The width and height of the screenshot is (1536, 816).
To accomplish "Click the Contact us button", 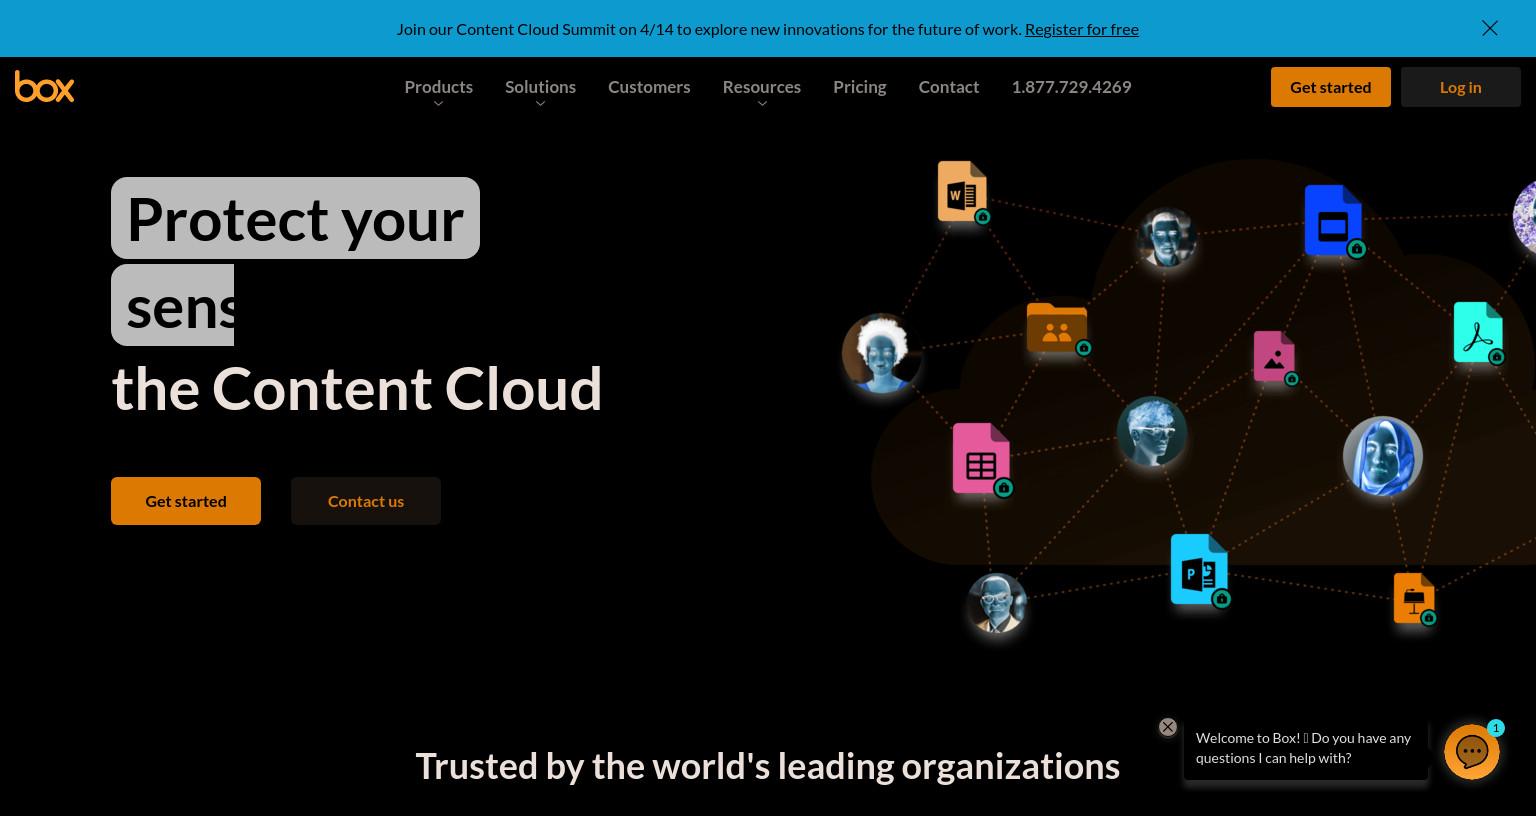I will click(x=366, y=501).
